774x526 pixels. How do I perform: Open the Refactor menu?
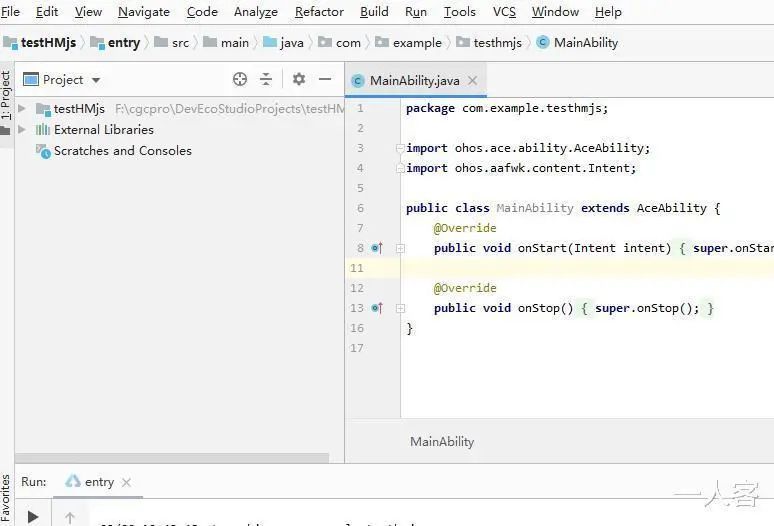tap(319, 11)
